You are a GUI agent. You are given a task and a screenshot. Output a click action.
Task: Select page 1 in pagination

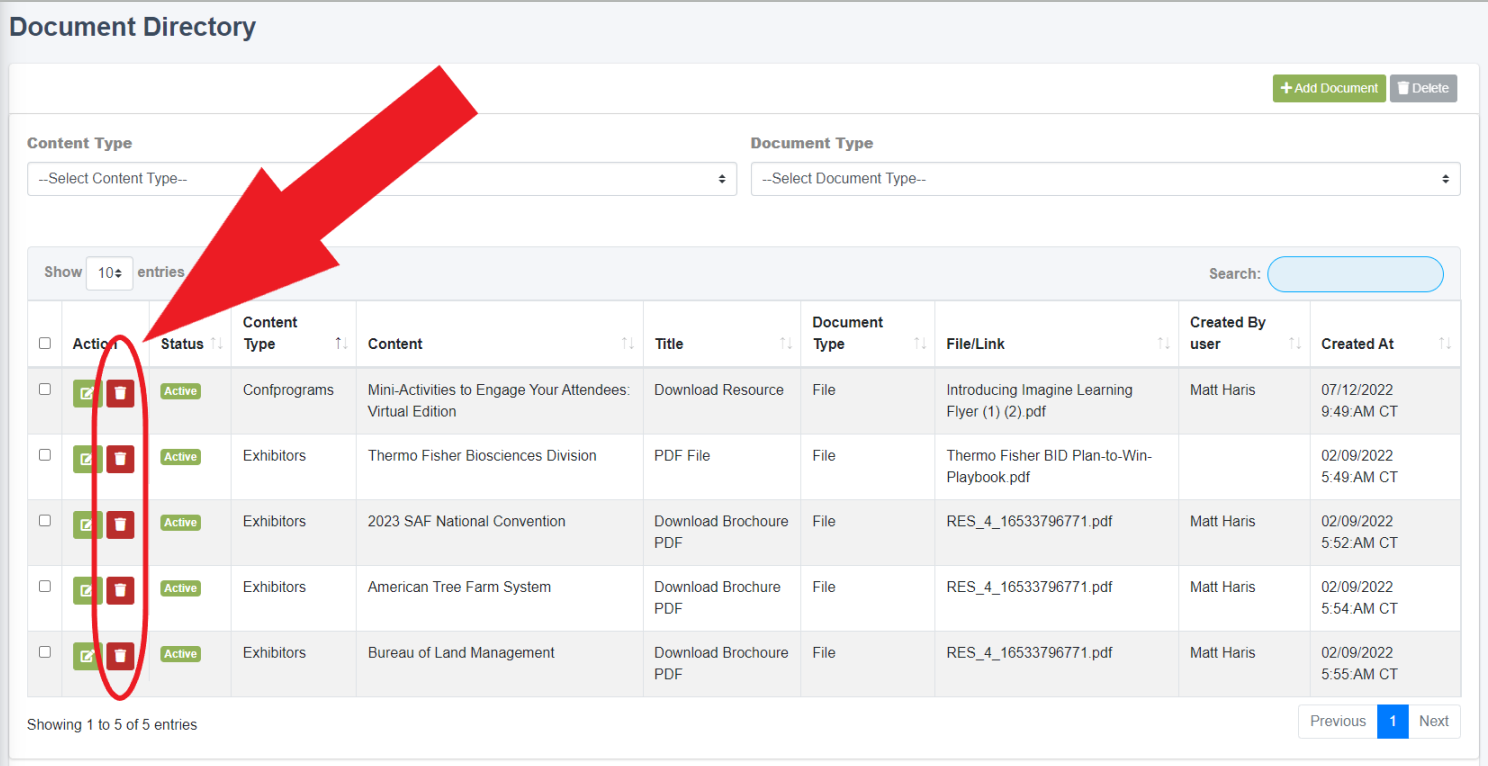(x=1392, y=721)
